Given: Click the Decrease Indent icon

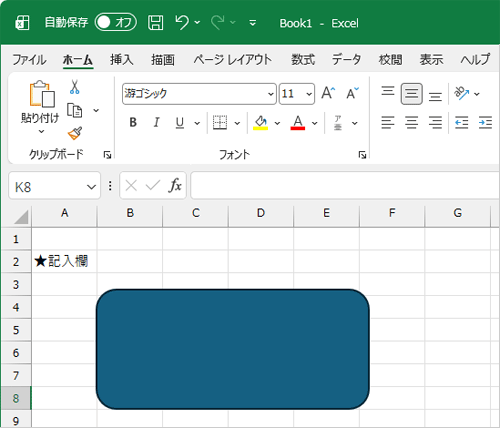Looking at the screenshot, I should click(x=462, y=123).
